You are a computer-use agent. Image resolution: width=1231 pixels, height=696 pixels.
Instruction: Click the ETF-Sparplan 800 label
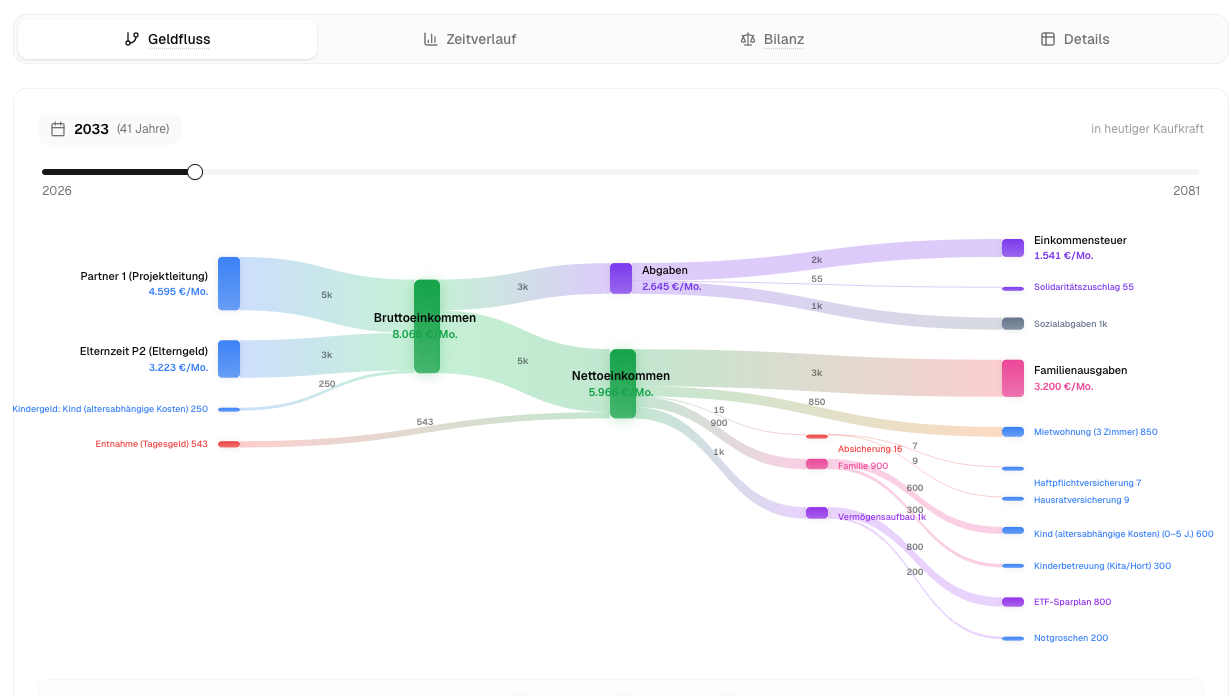coord(1072,602)
